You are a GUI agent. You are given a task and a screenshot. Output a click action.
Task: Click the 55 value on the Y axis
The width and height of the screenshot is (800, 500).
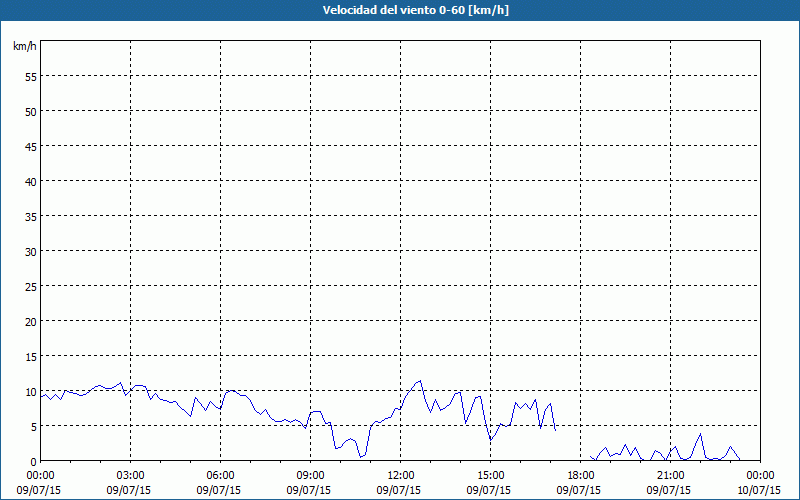point(31,77)
